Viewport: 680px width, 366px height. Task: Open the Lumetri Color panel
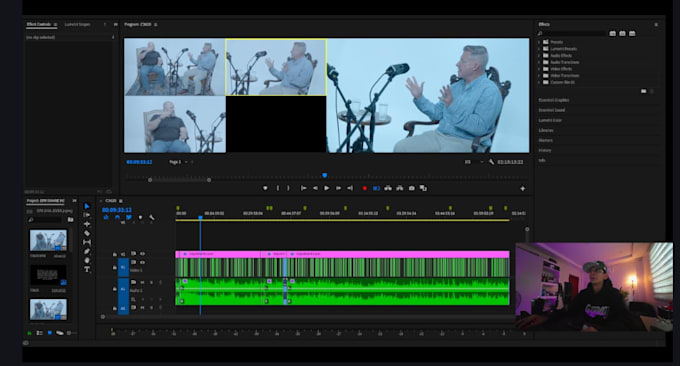point(550,120)
